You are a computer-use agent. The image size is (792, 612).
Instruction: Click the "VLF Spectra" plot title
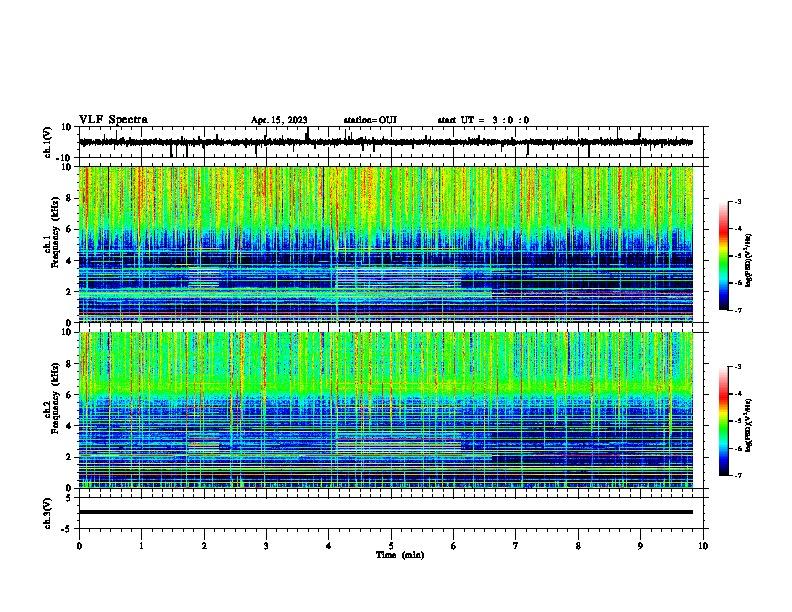[113, 119]
